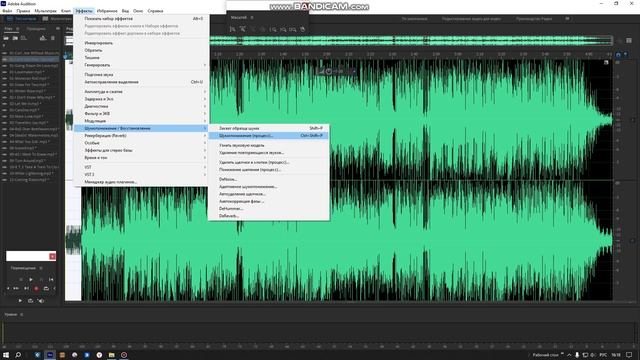Screen dimensions: 640x360
Task: Choose Шумоподавление (процесс)... in the submenu
Action: click(x=269, y=136)
